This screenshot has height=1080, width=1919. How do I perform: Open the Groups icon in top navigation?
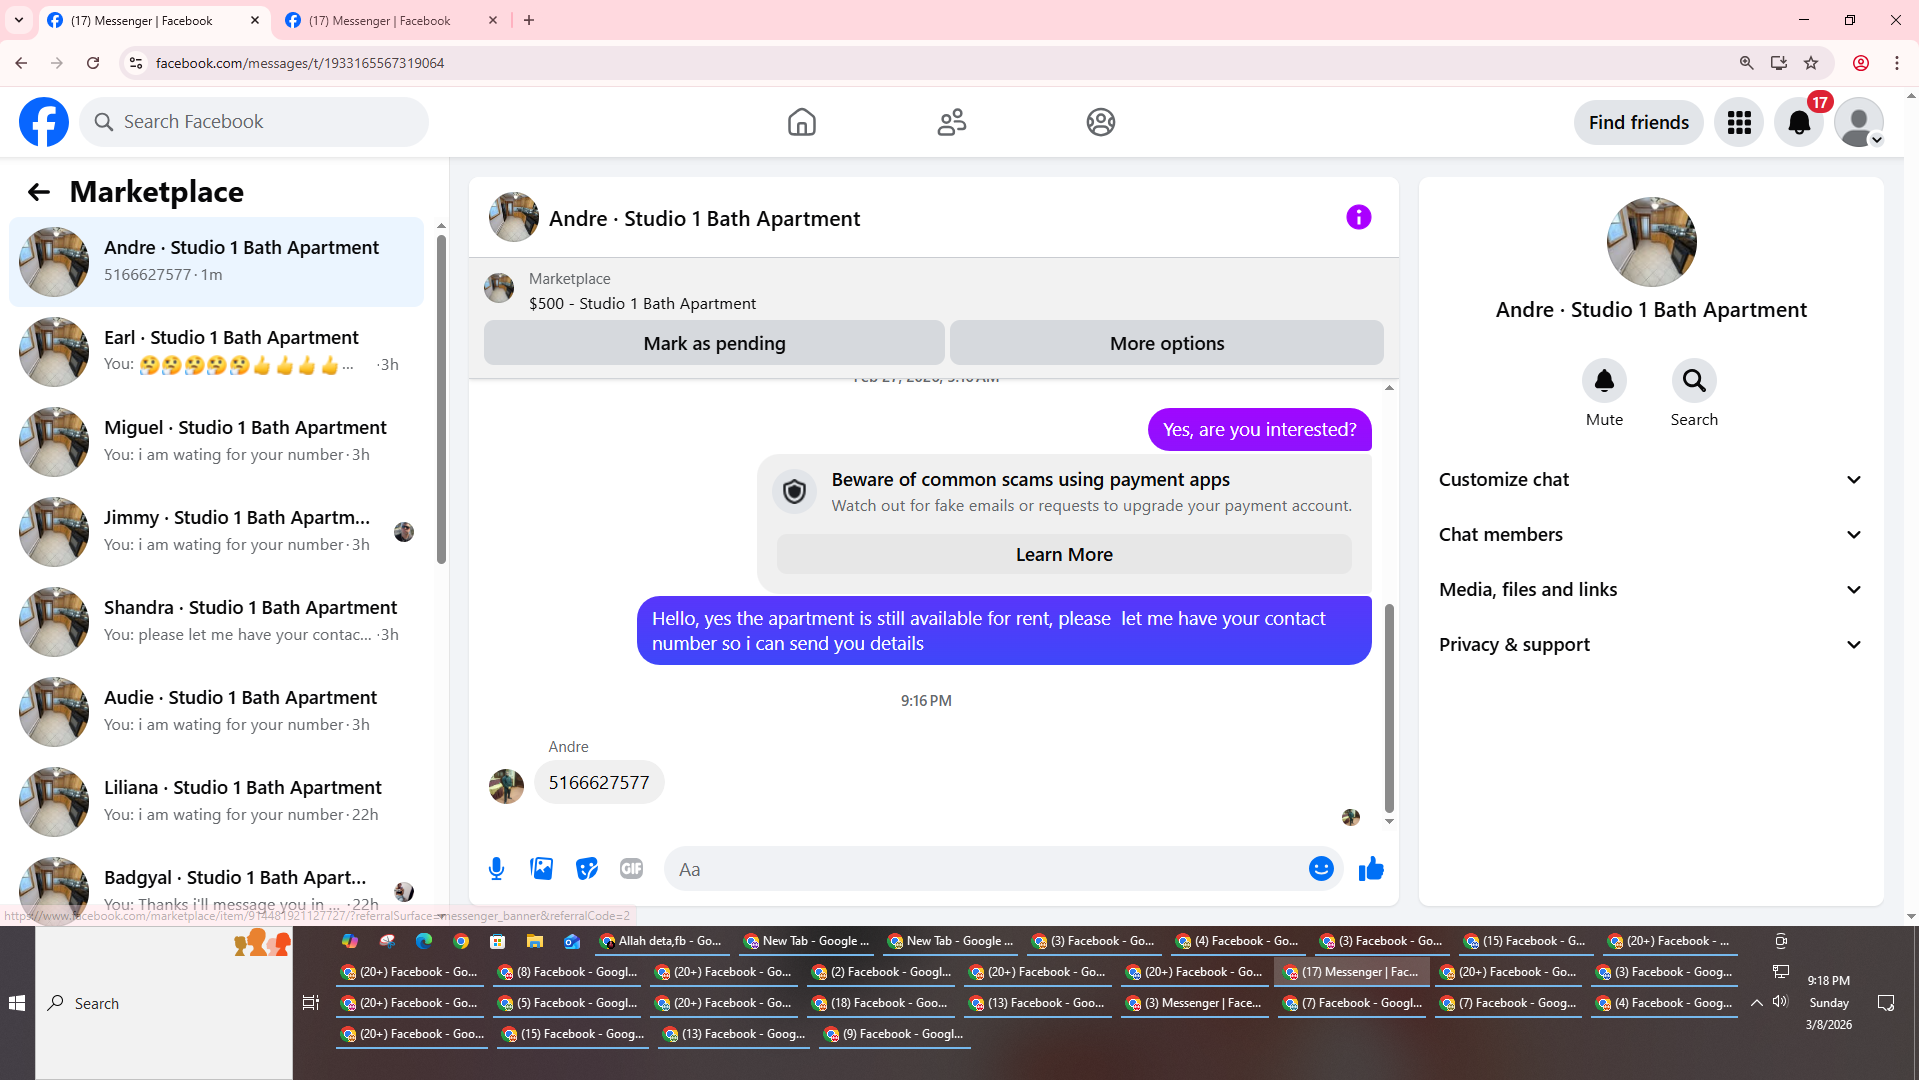pos(1100,122)
